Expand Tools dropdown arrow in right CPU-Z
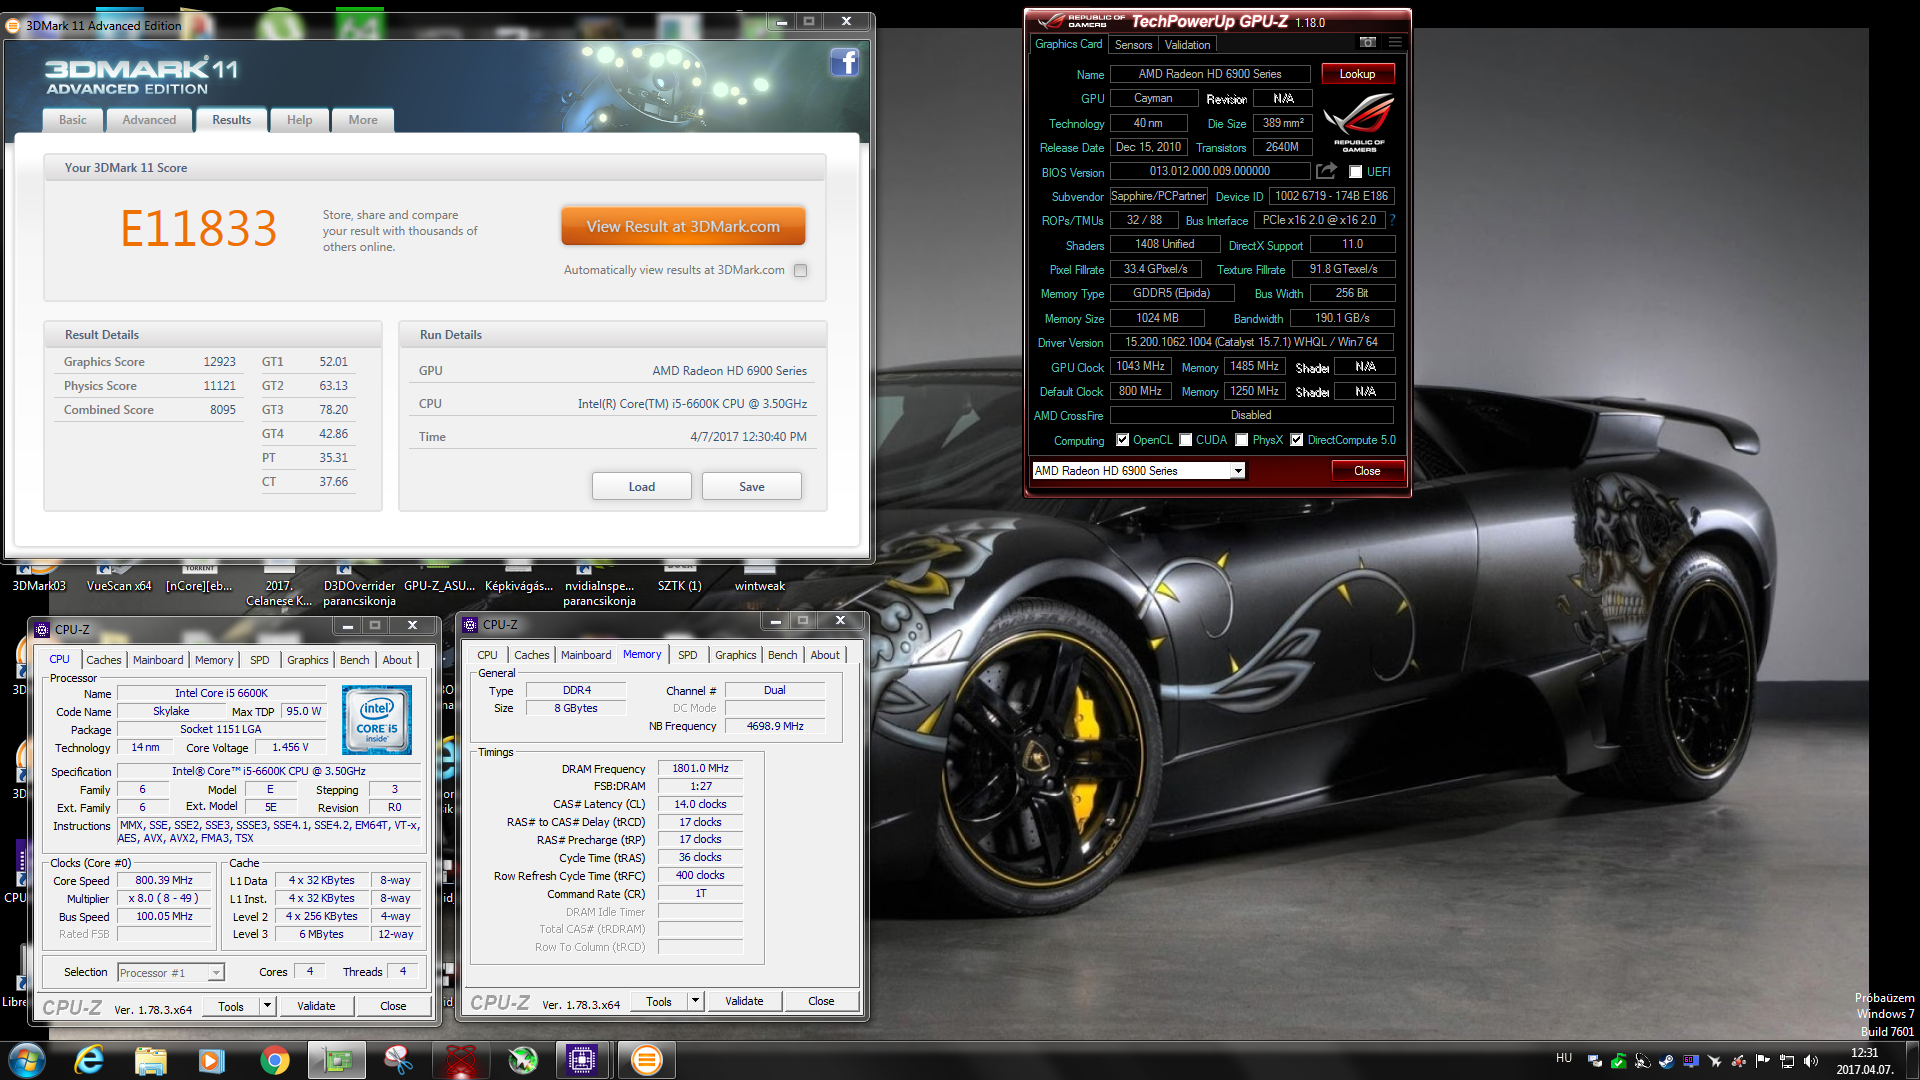 coord(695,1001)
